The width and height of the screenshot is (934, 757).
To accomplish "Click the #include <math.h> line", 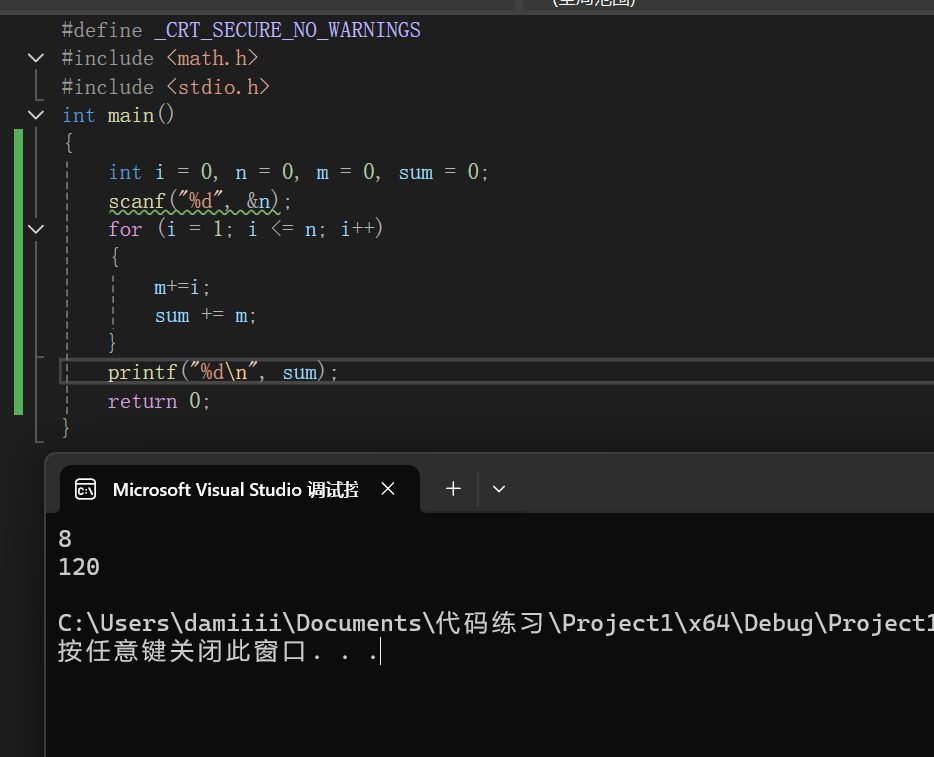I will tap(160, 58).
